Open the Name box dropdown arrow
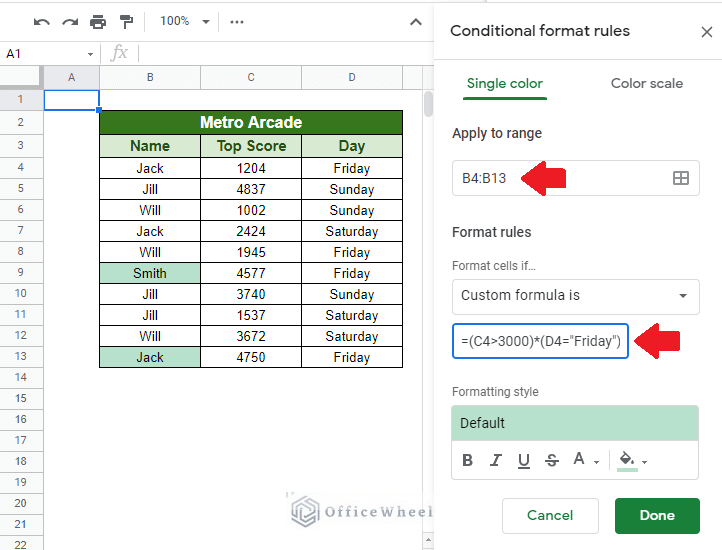The width and height of the screenshot is (722, 550). [x=90, y=54]
